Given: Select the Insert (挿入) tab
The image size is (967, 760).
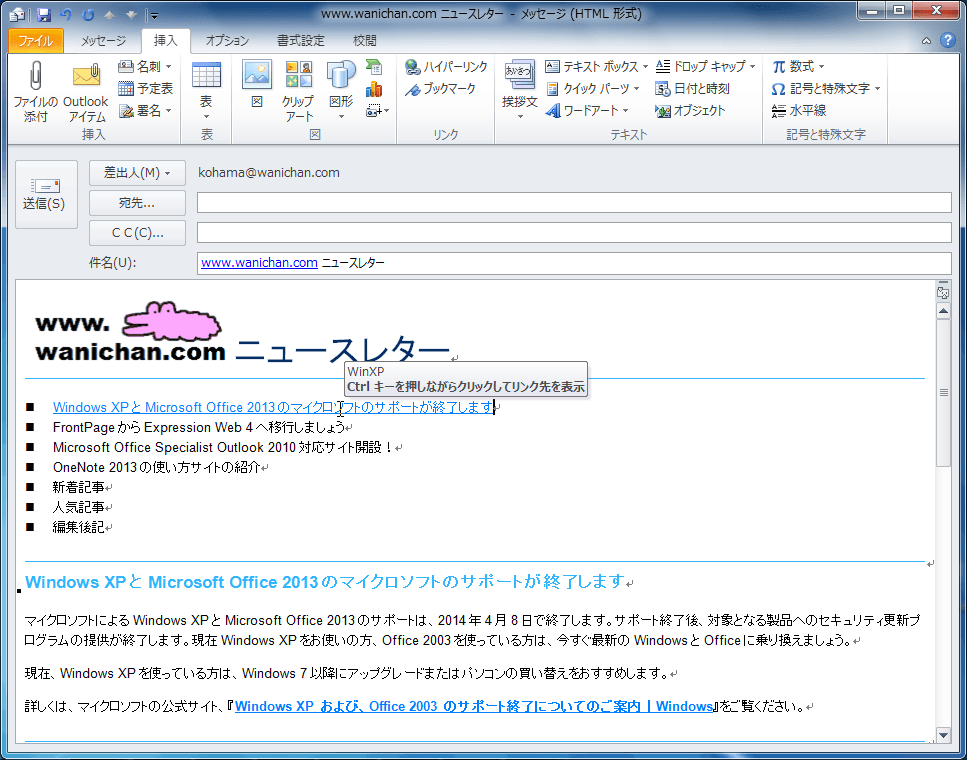Looking at the screenshot, I should coord(165,41).
